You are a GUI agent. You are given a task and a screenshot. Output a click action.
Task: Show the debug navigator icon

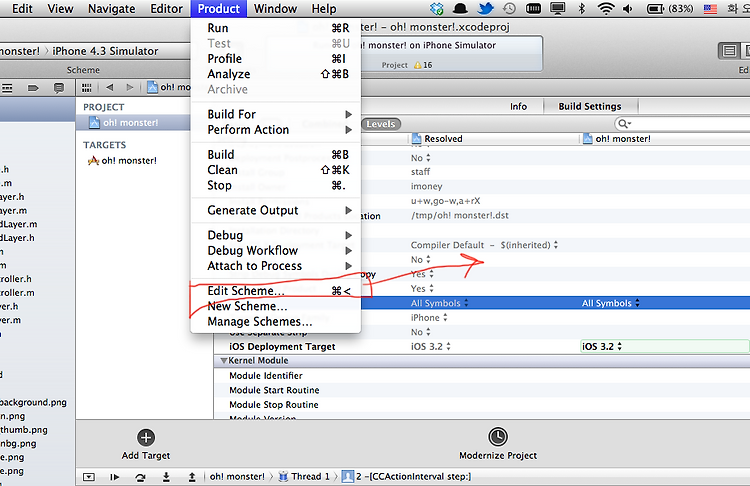pyautogui.click(x=7, y=88)
